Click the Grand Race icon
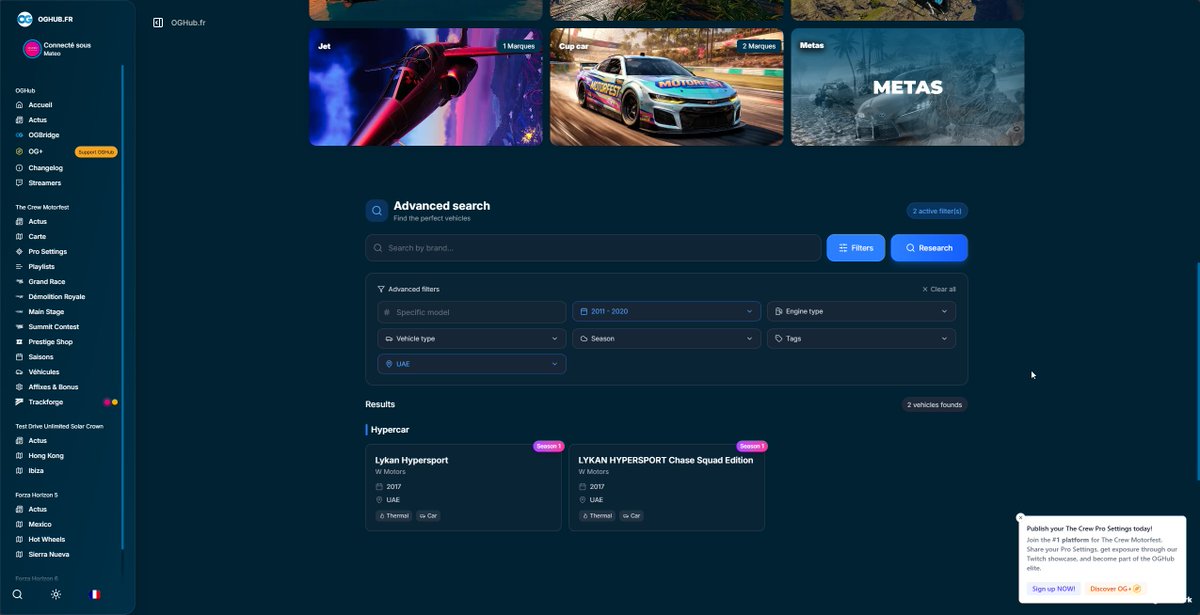Viewport: 1200px width, 615px height. click(x=19, y=282)
